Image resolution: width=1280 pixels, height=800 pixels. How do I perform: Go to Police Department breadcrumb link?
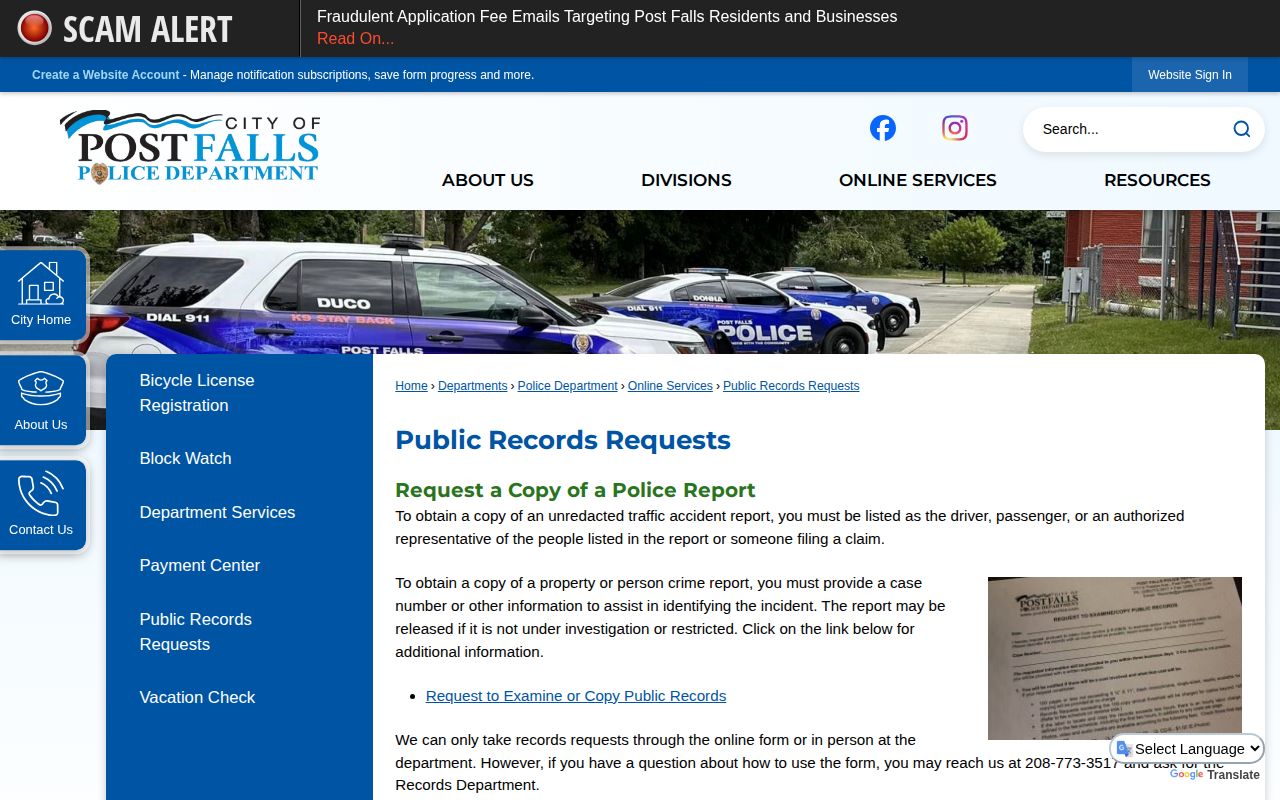(x=567, y=386)
